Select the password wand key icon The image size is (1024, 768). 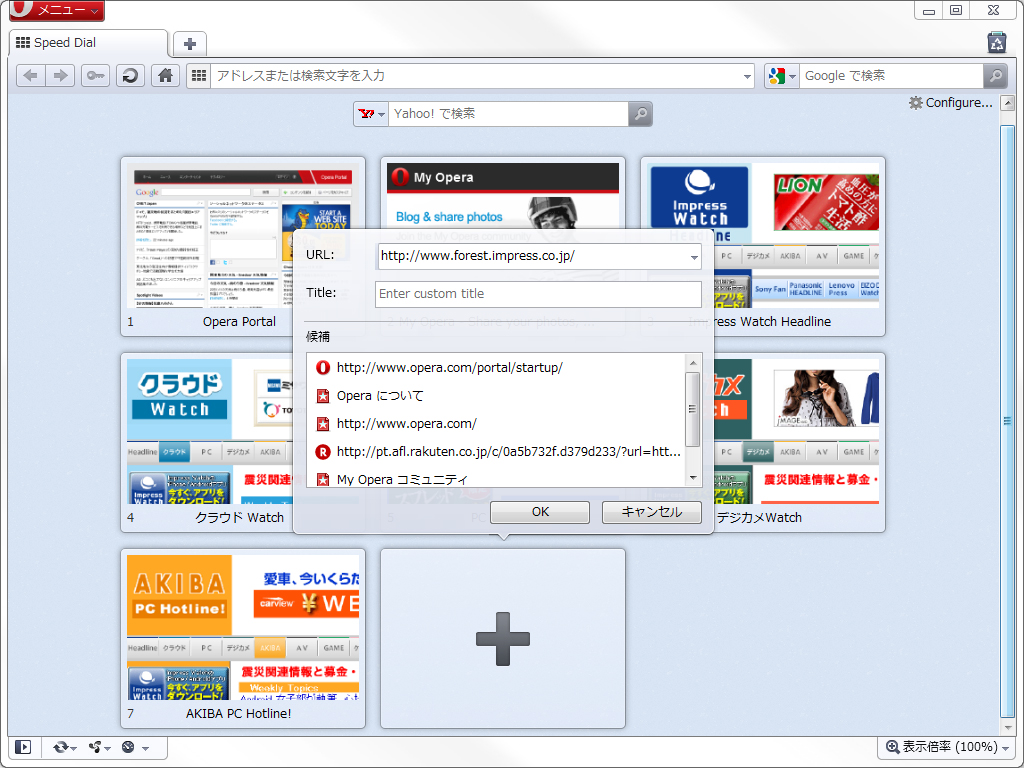(95, 75)
